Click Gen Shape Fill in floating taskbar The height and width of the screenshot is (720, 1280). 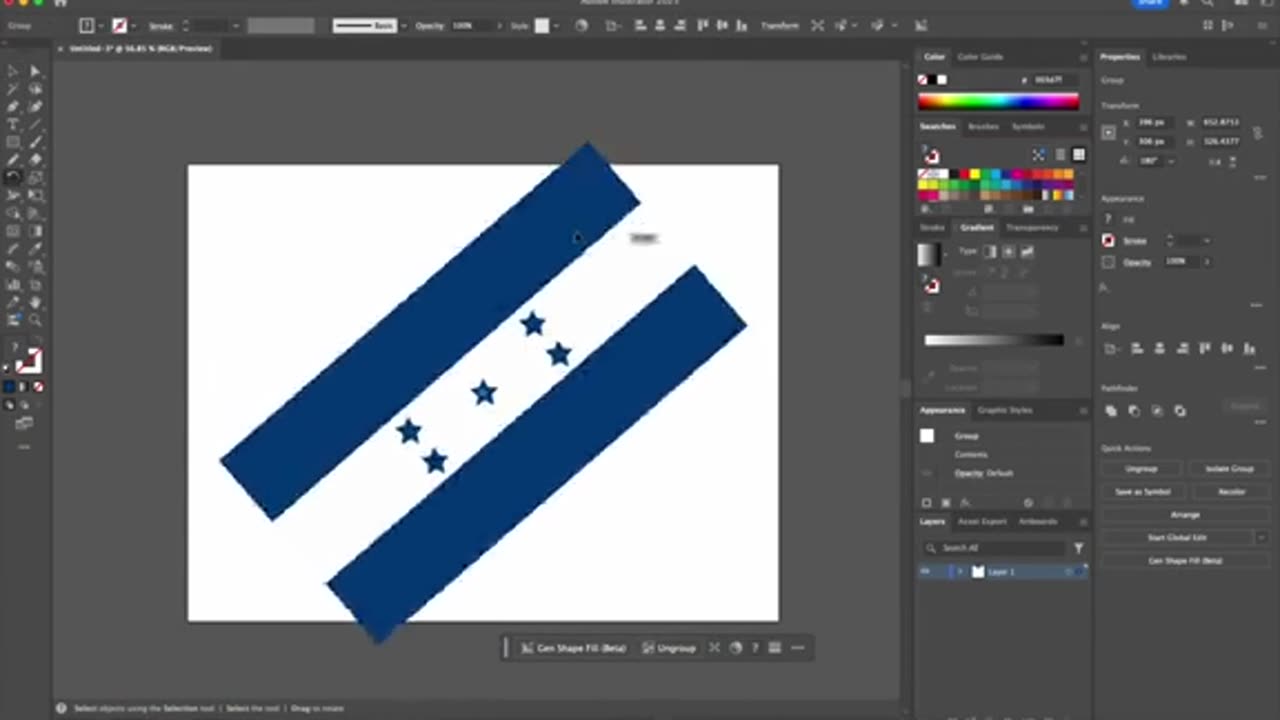[x=573, y=648]
